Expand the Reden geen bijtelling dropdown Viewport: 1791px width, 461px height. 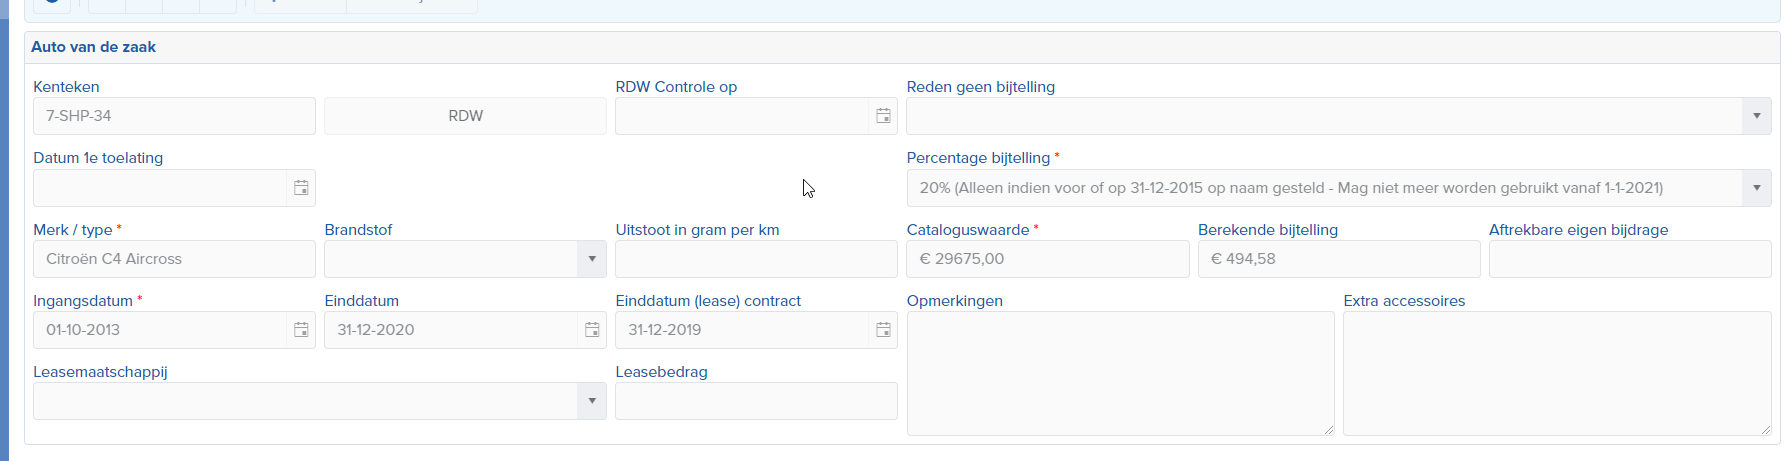(1756, 116)
